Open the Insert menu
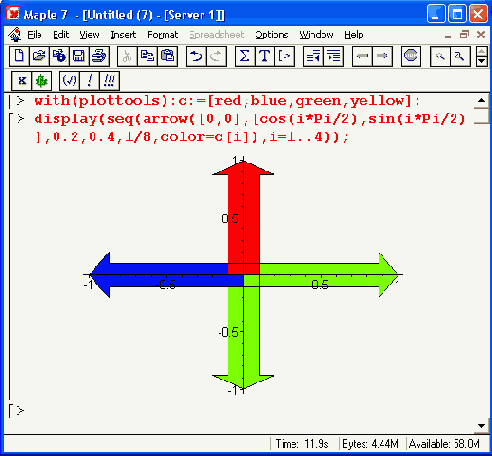Viewport: 492px width, 456px height. pyautogui.click(x=123, y=35)
